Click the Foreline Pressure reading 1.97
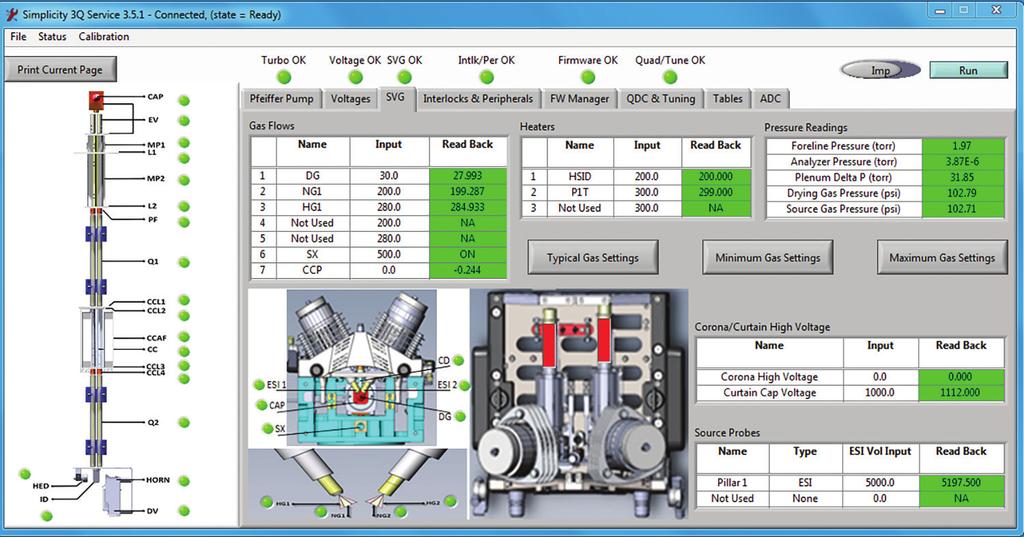The width and height of the screenshot is (1024, 537). 962,146
